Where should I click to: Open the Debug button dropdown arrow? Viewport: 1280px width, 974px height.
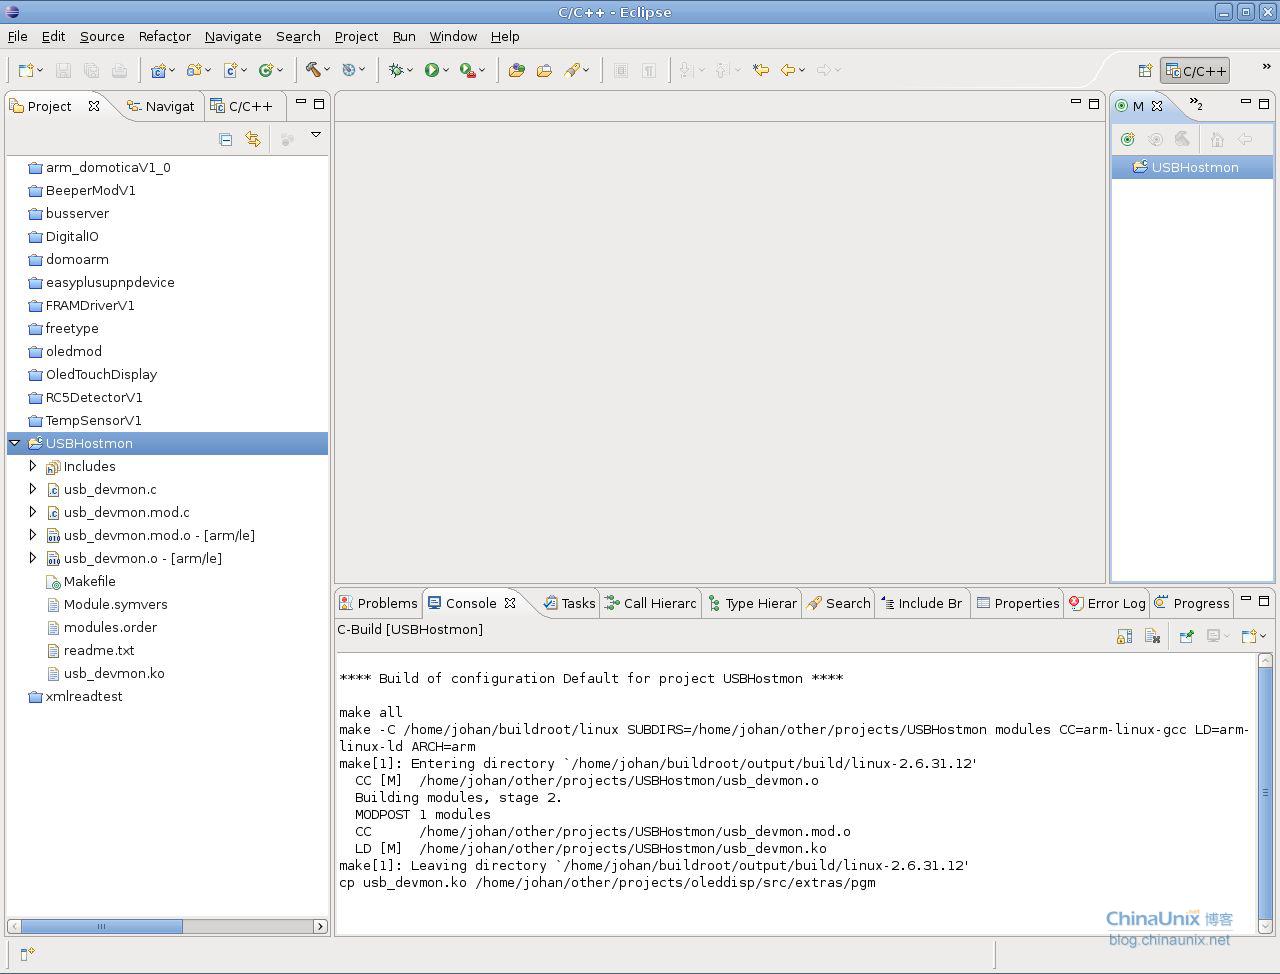[410, 70]
